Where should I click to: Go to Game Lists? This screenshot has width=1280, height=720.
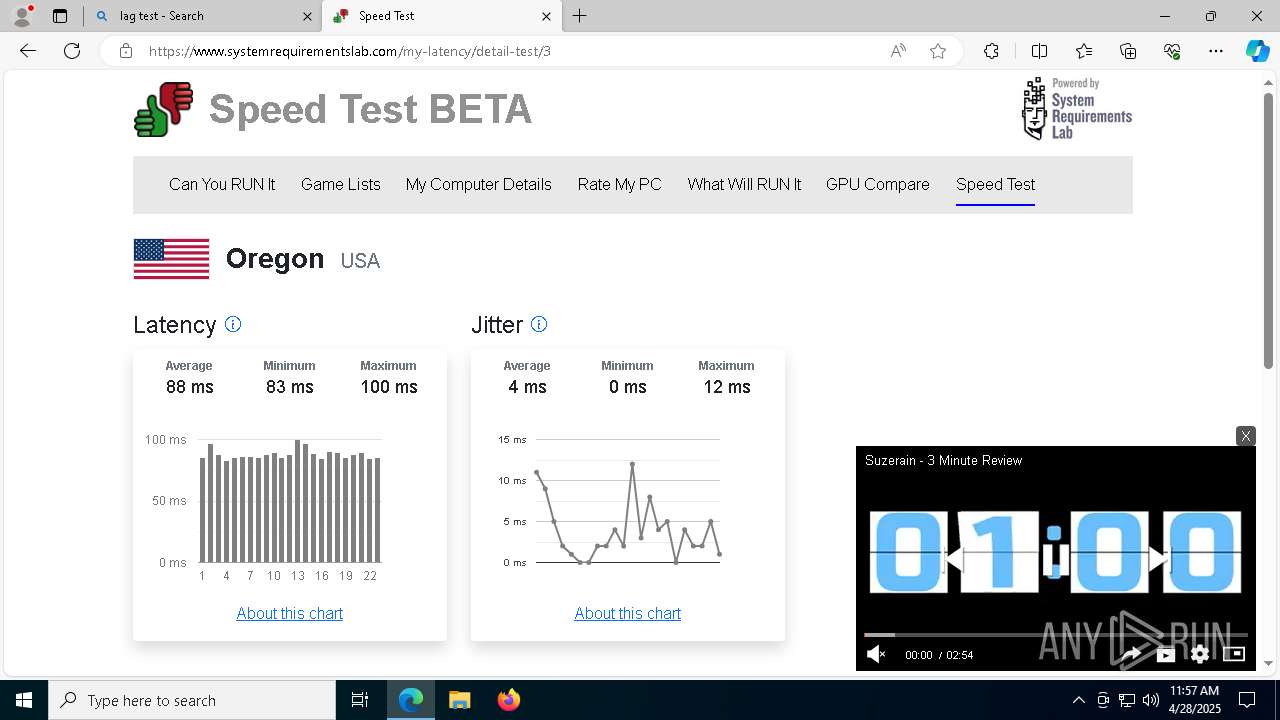(x=341, y=184)
